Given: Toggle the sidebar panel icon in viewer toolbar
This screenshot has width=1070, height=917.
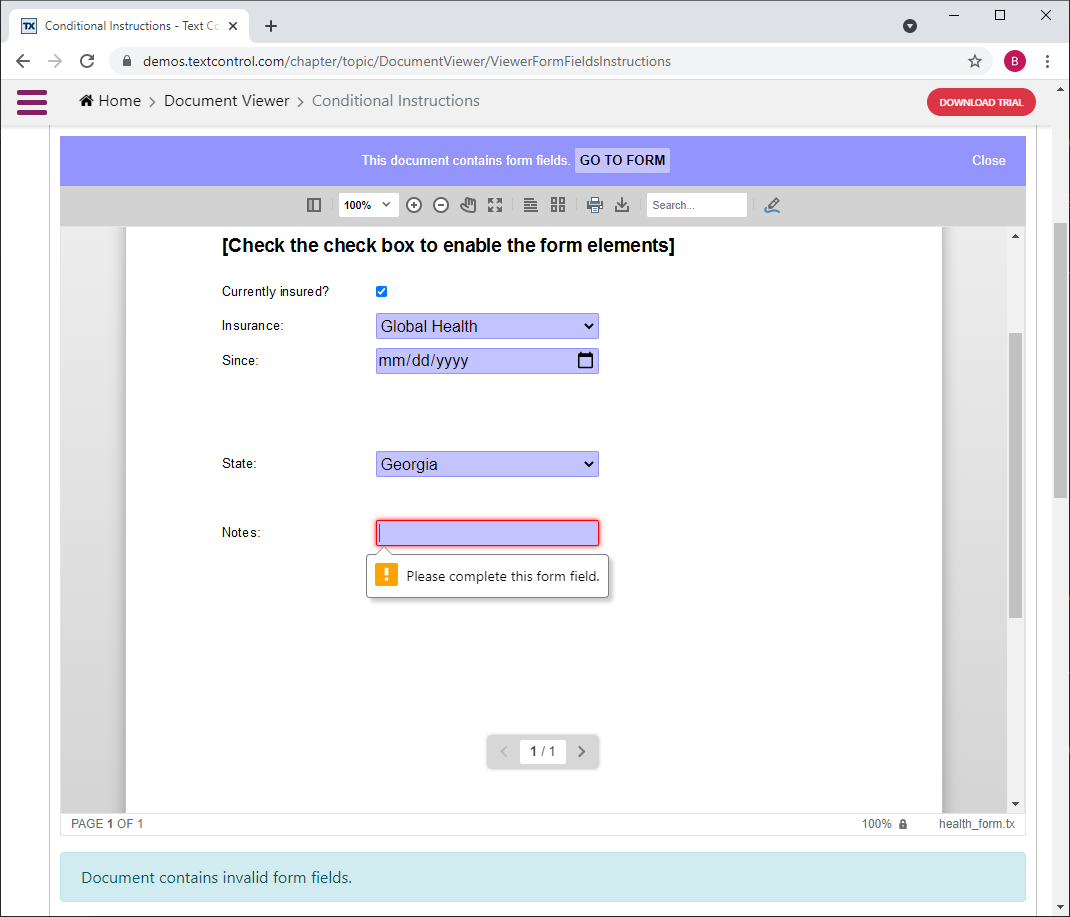Looking at the screenshot, I should pos(314,205).
